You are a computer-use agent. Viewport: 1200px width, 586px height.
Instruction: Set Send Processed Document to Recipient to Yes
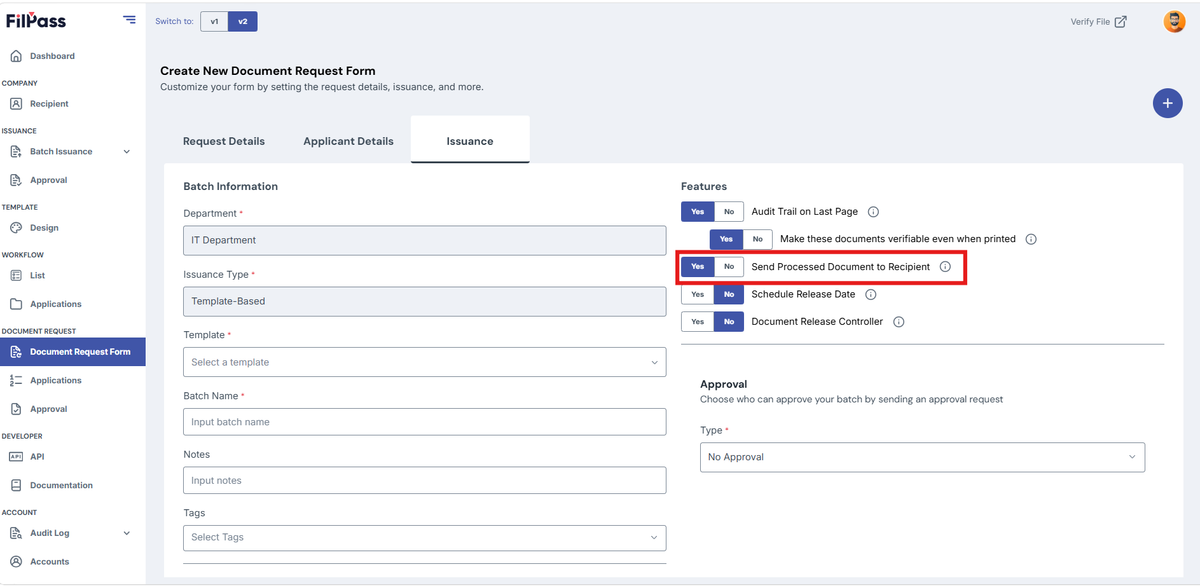(697, 267)
